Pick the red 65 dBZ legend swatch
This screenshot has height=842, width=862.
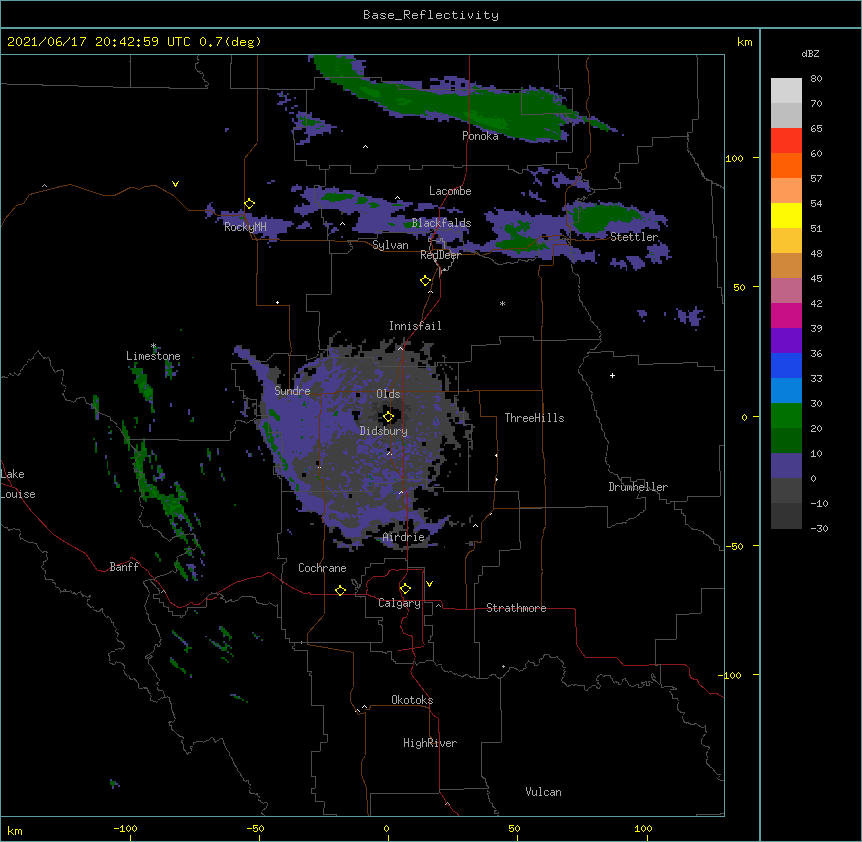[786, 140]
